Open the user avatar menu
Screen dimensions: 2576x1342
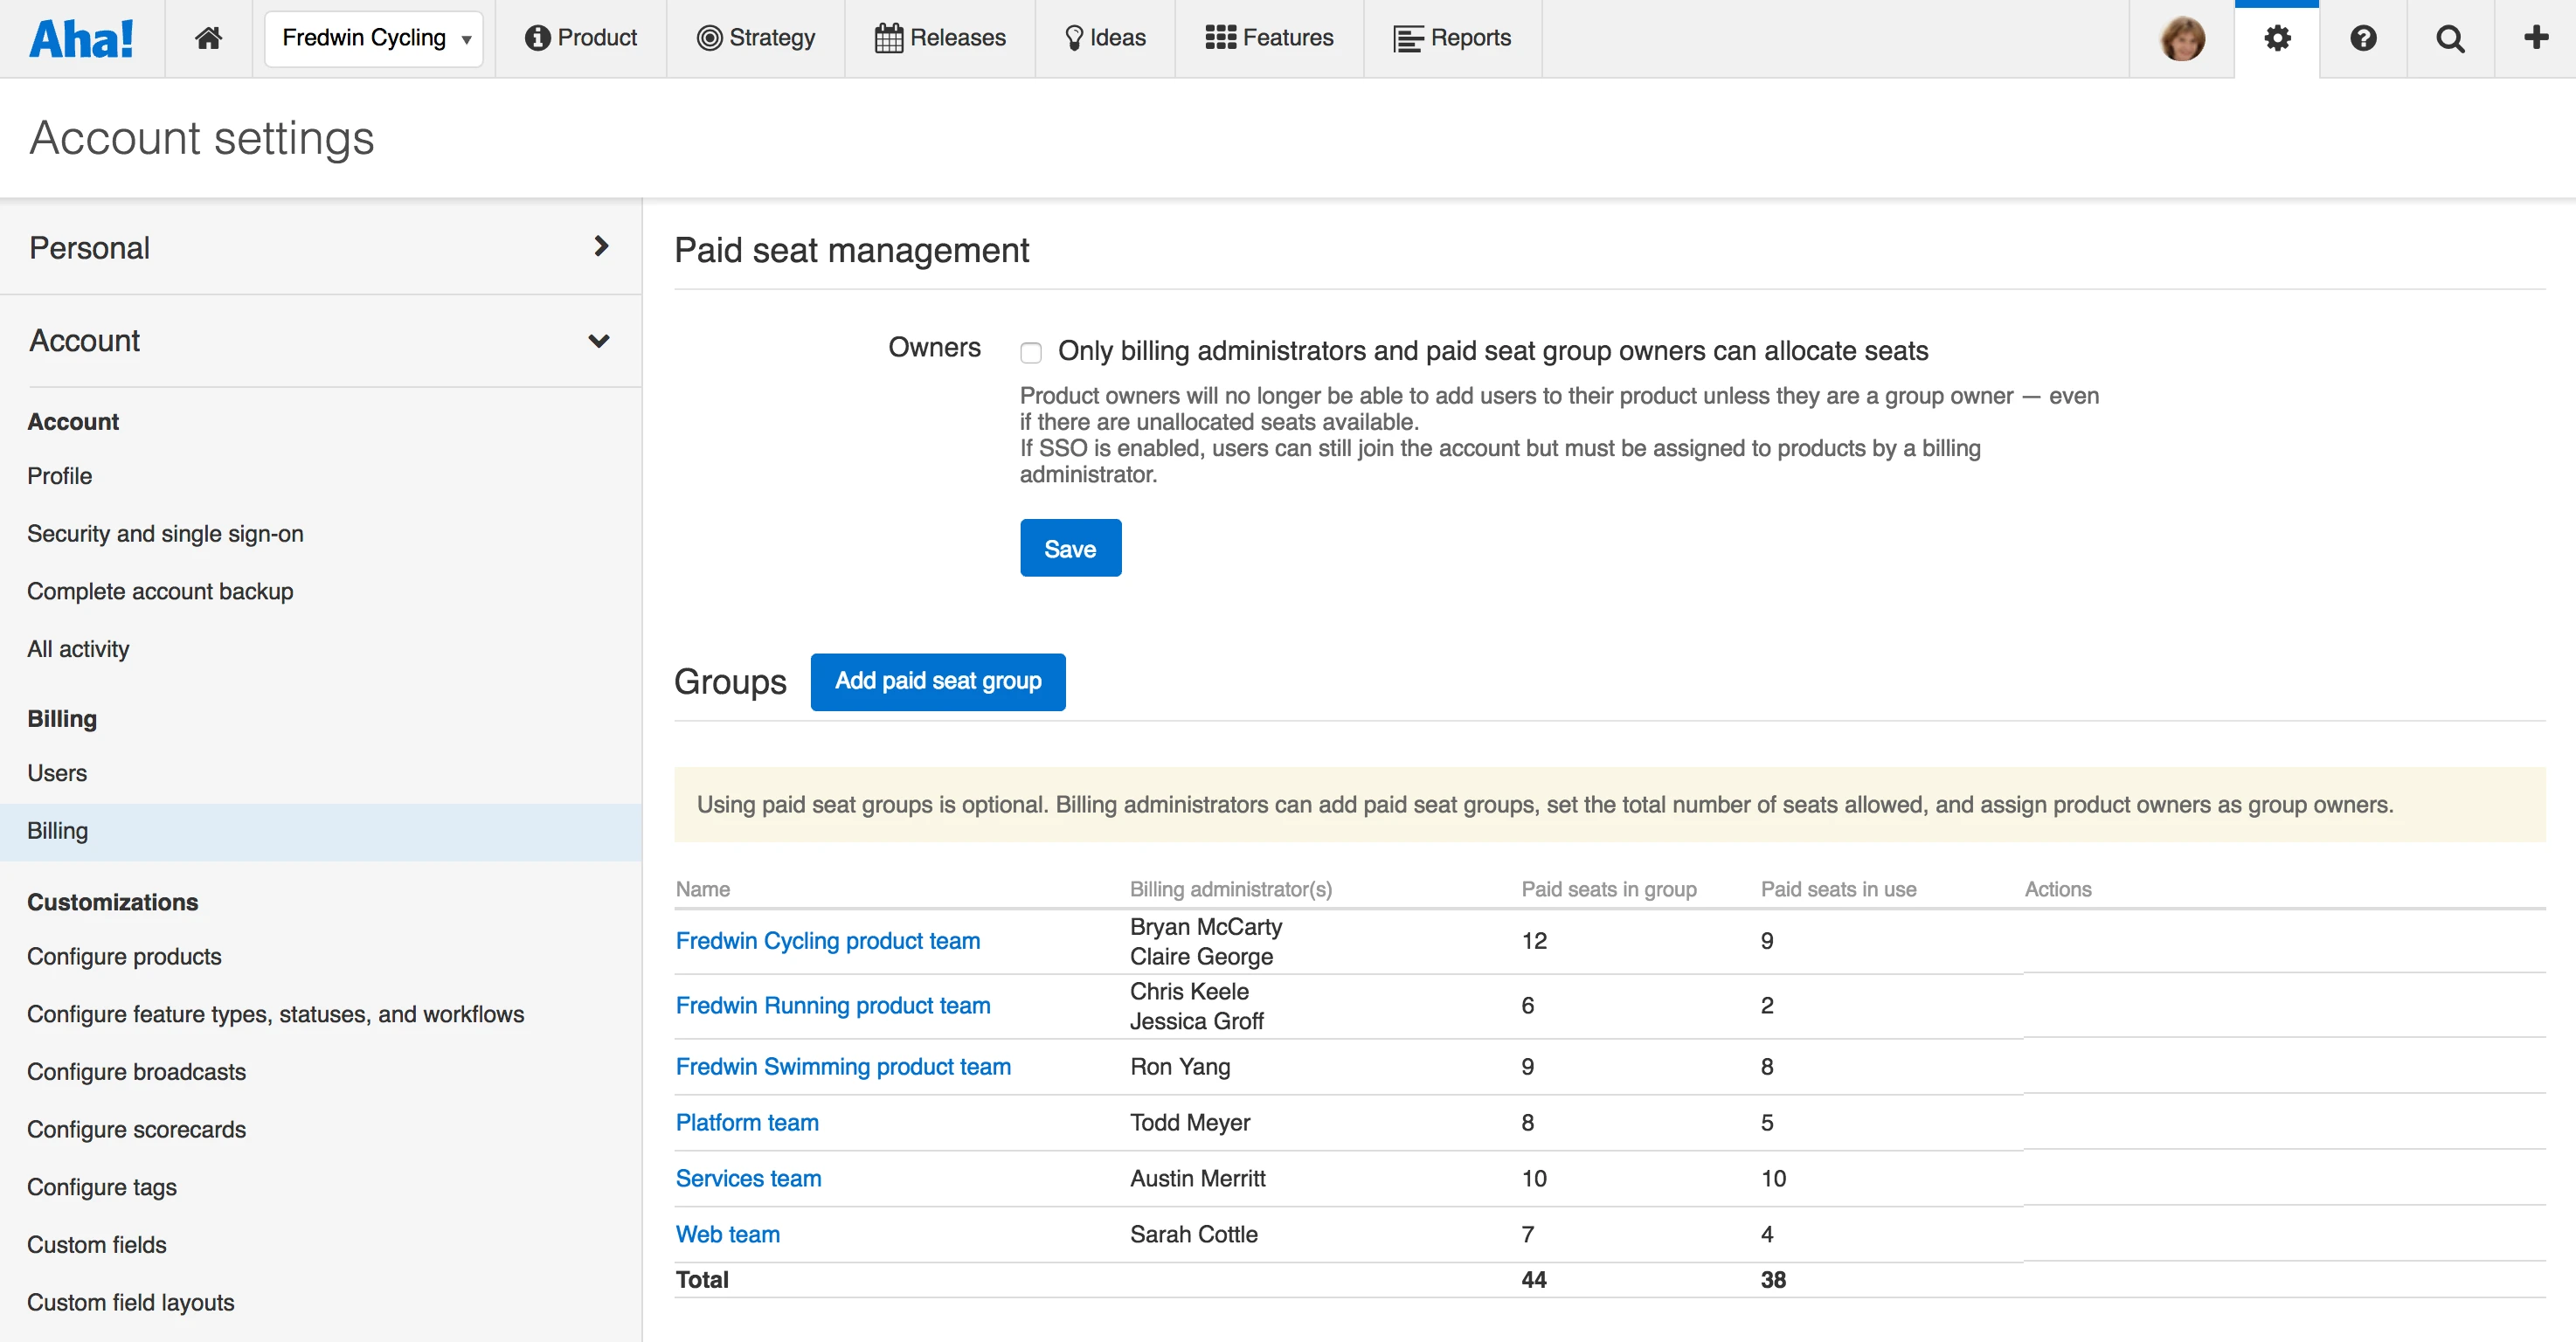[x=2182, y=38]
